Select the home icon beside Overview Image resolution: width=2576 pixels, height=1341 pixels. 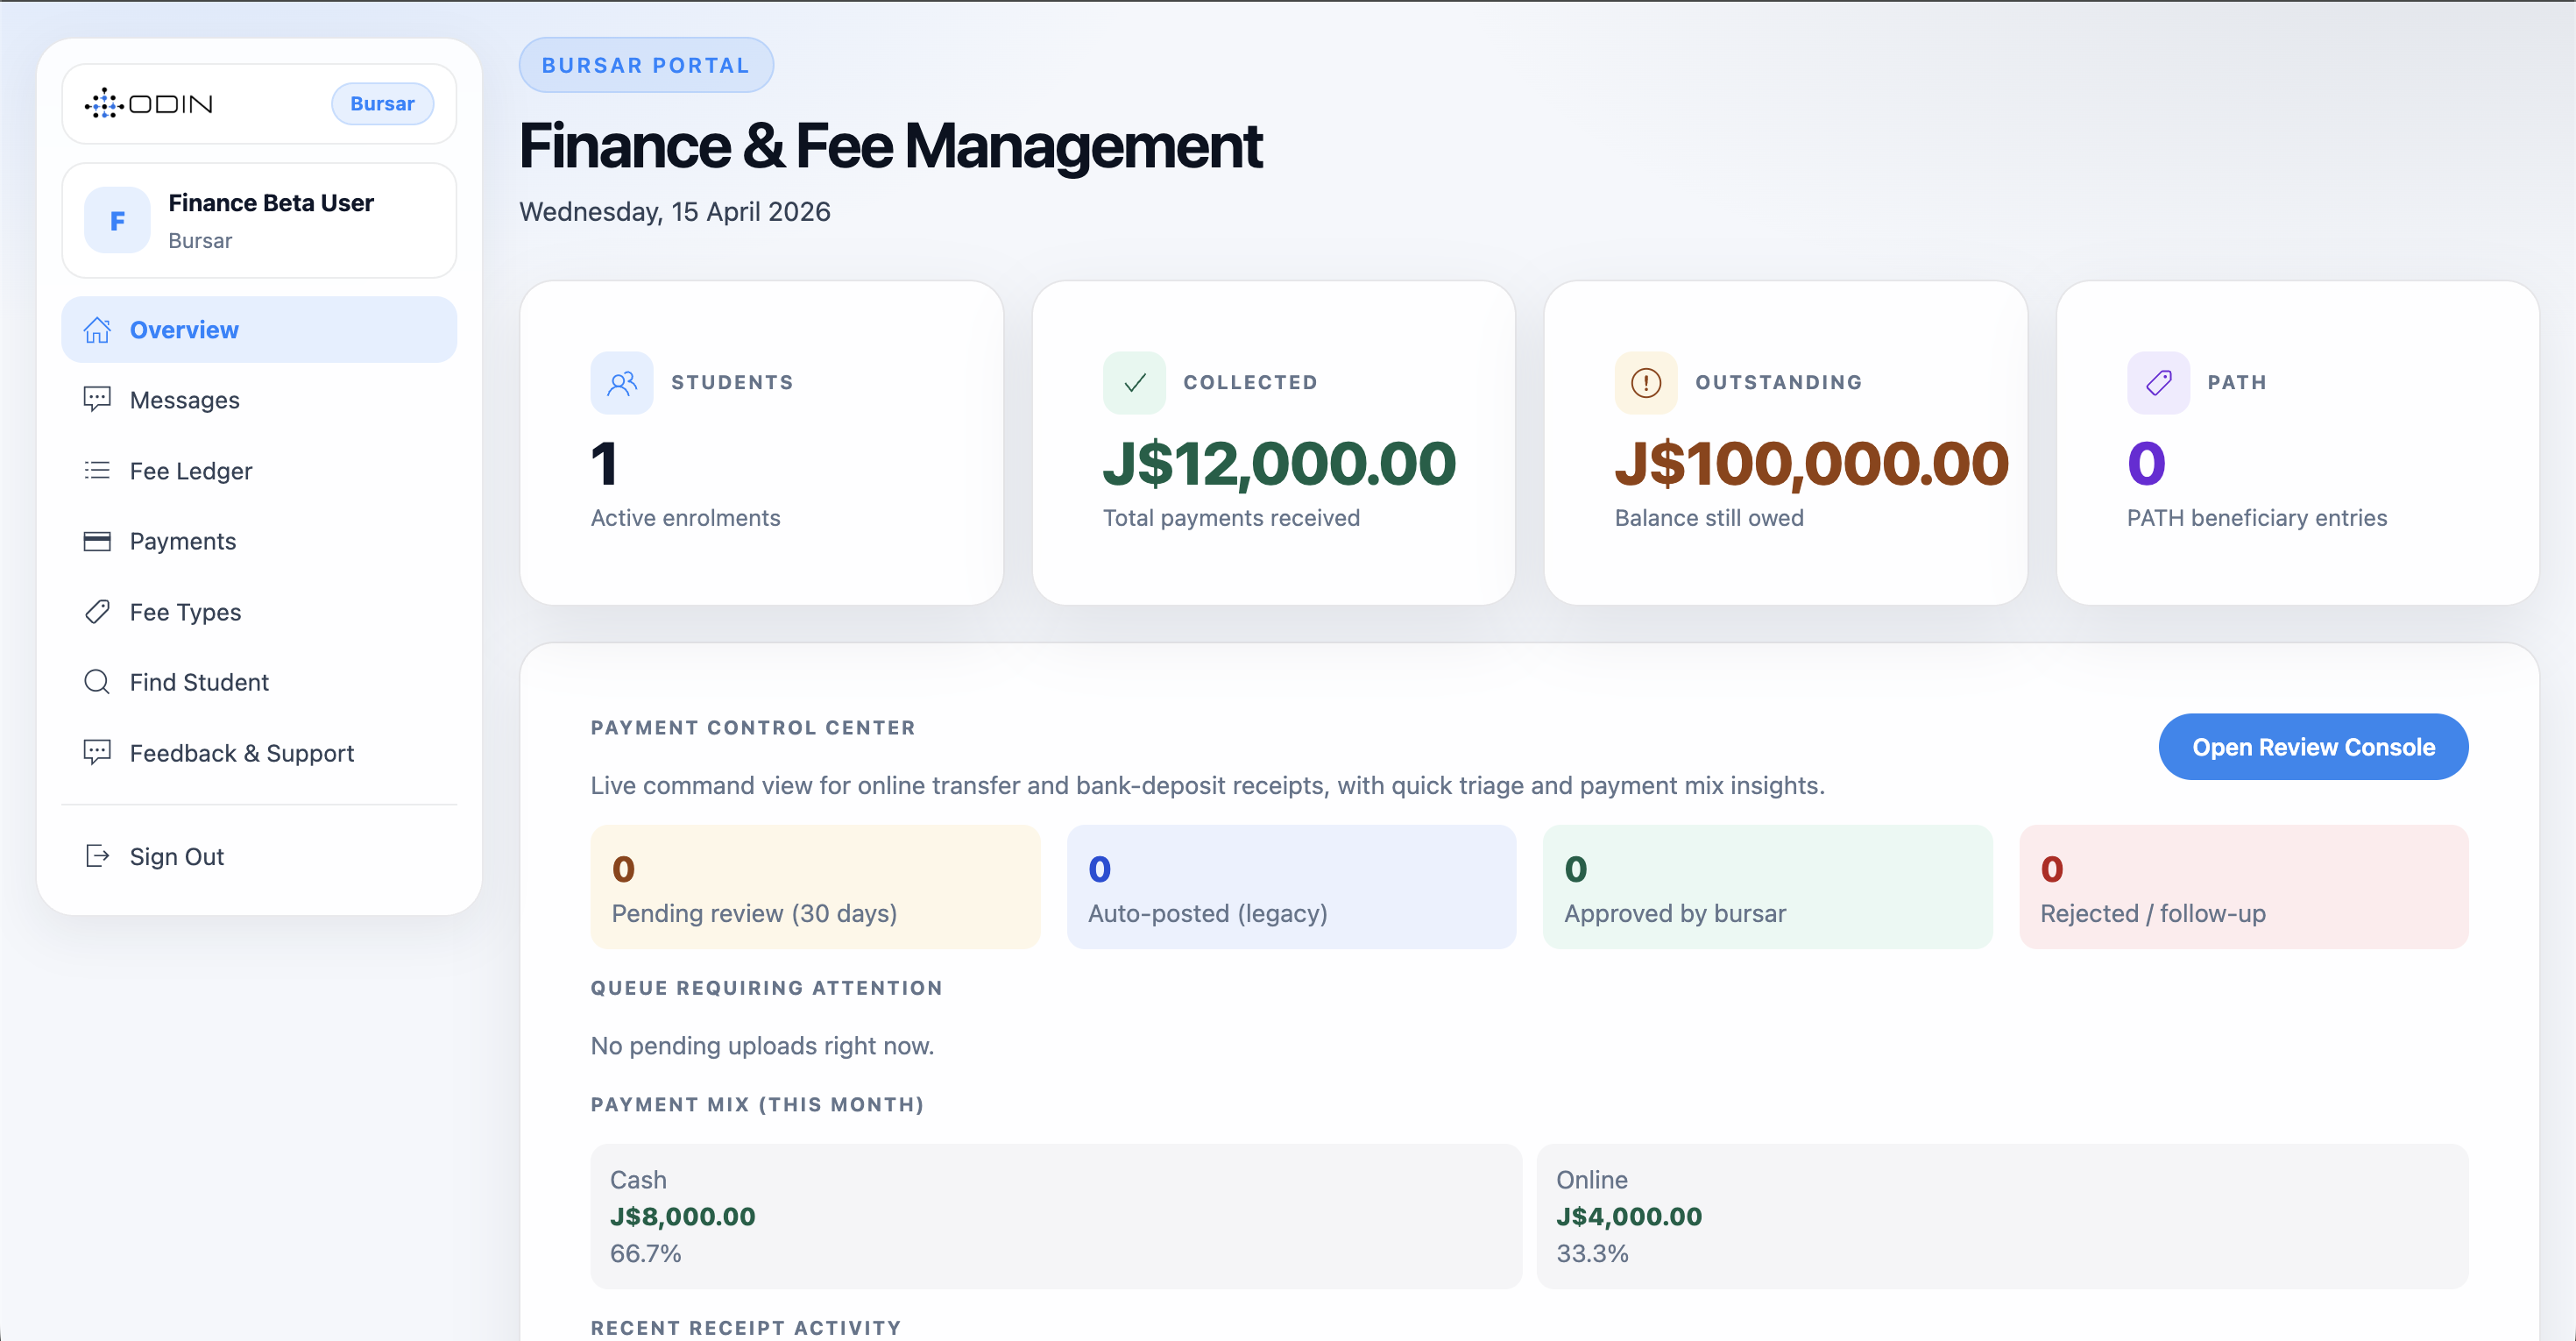tap(97, 329)
